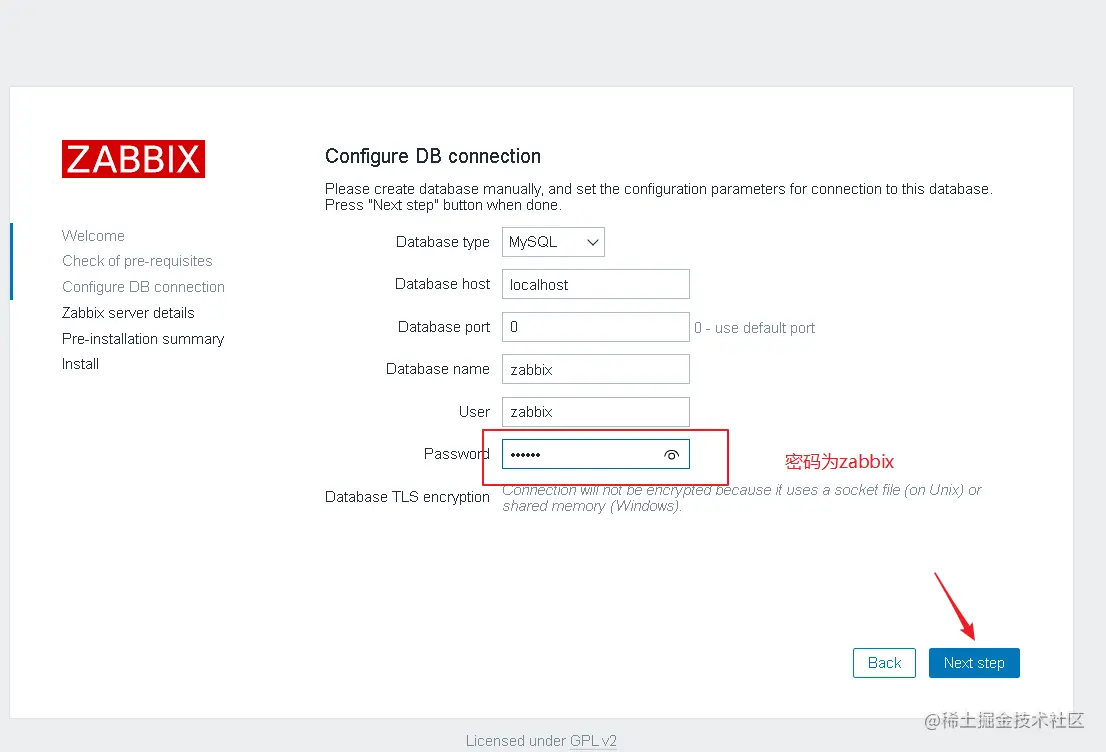Viewport: 1106px width, 752px height.
Task: Click the Back button
Action: tap(885, 663)
